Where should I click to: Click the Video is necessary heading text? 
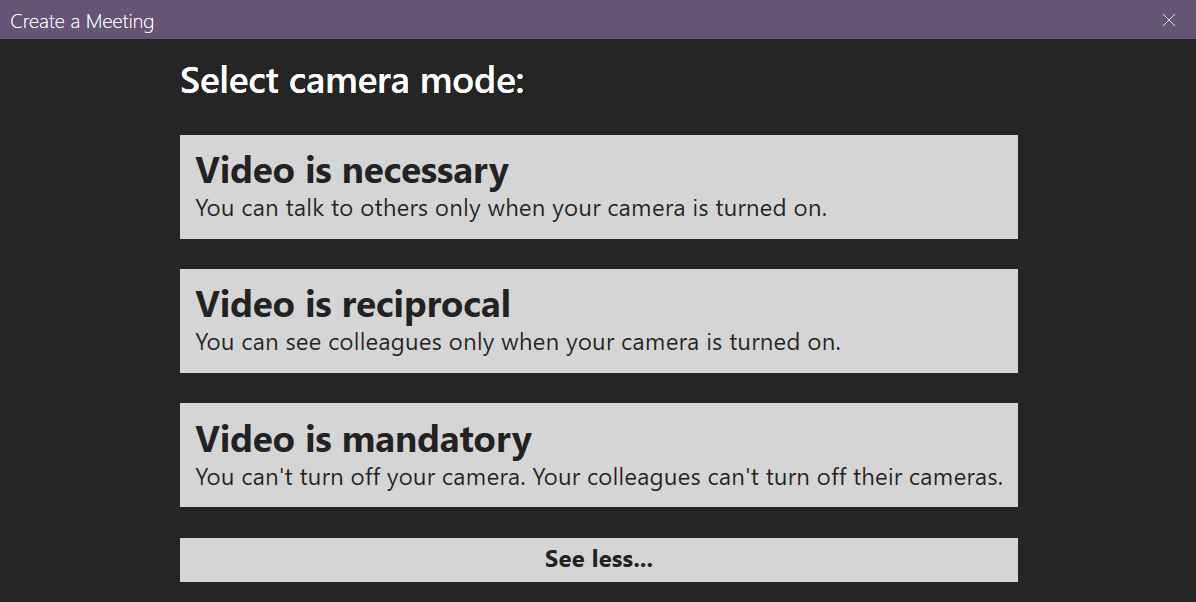point(351,170)
